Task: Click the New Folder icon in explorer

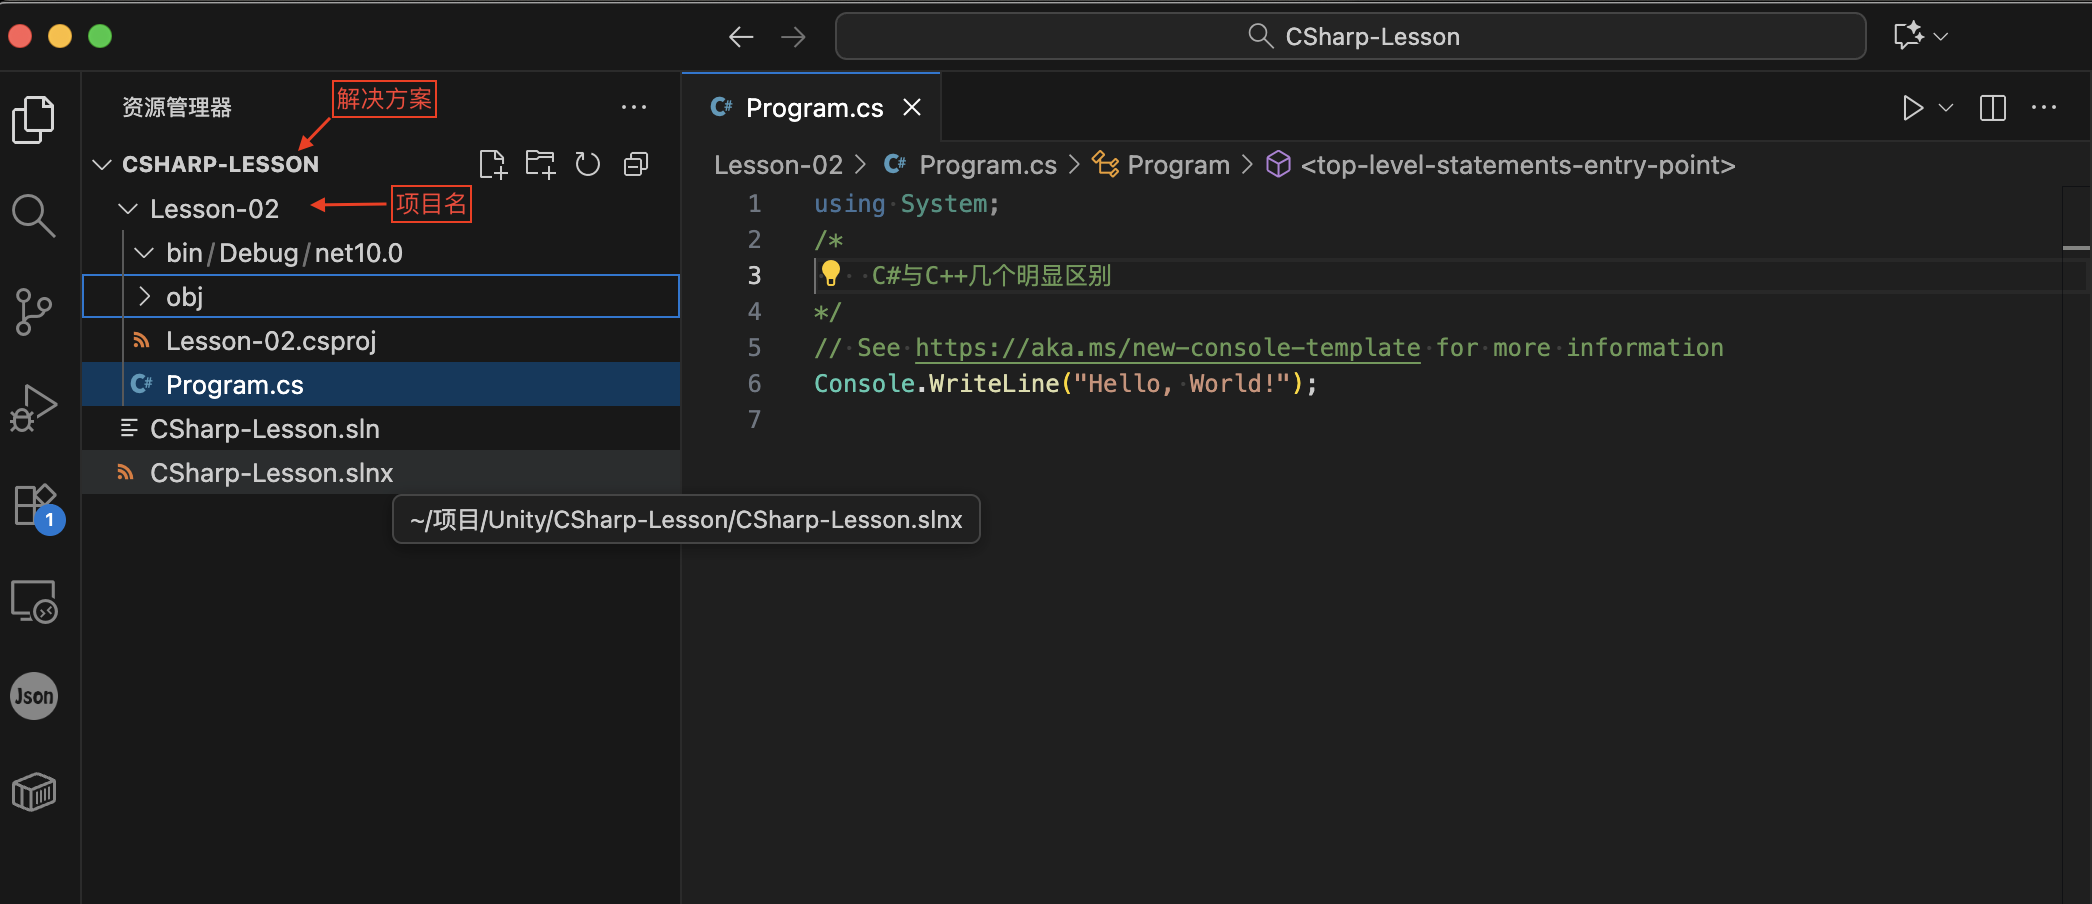Action: coord(540,164)
